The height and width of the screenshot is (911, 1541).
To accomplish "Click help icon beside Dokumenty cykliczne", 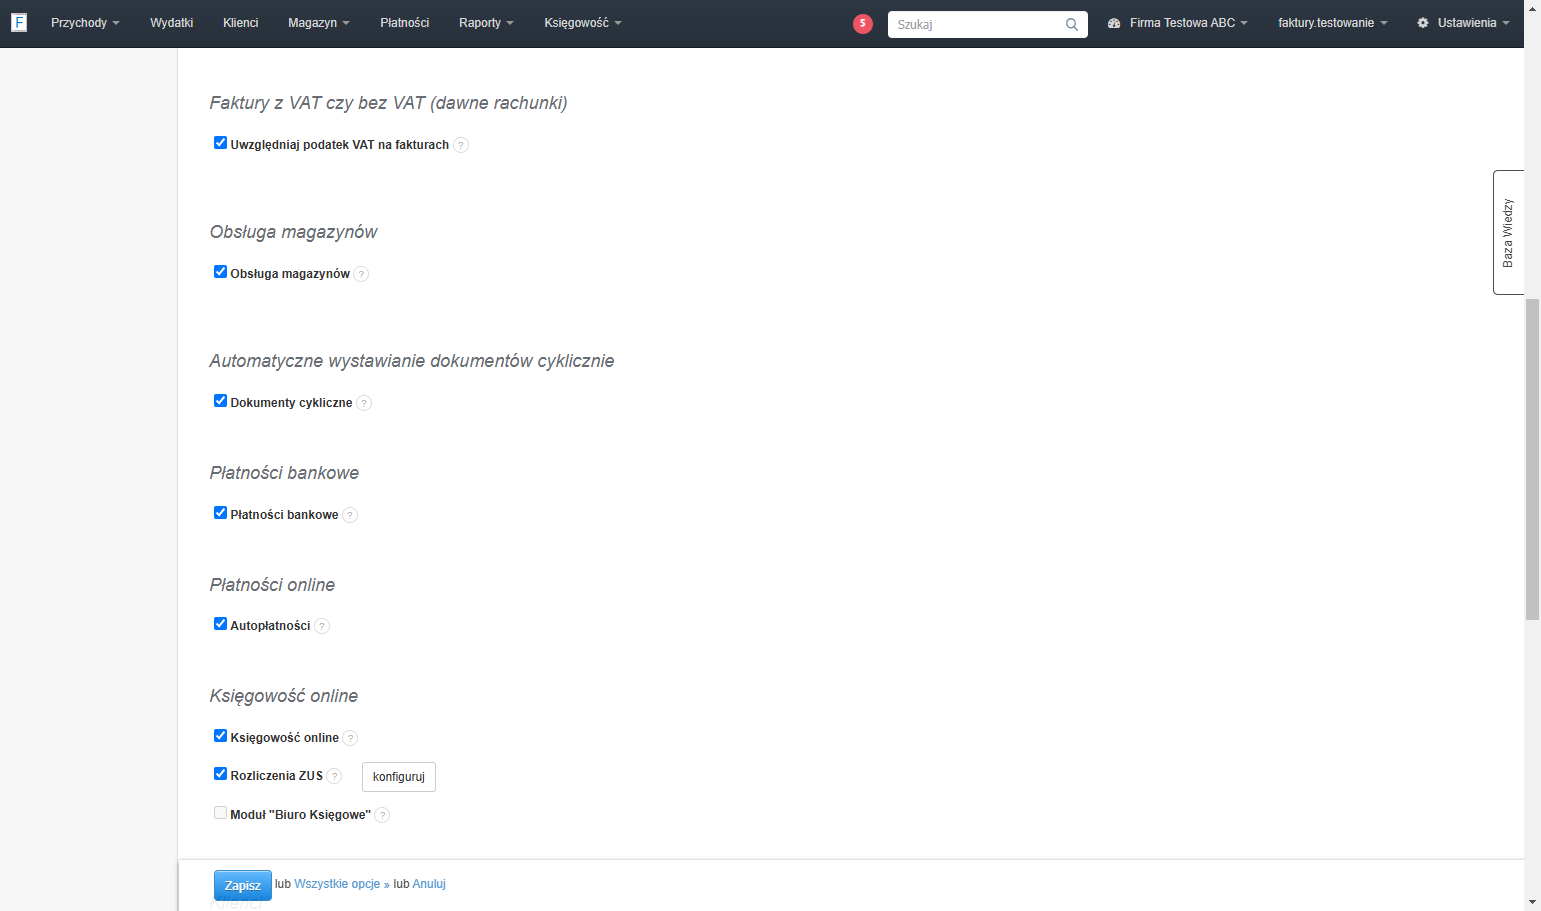I will point(364,403).
